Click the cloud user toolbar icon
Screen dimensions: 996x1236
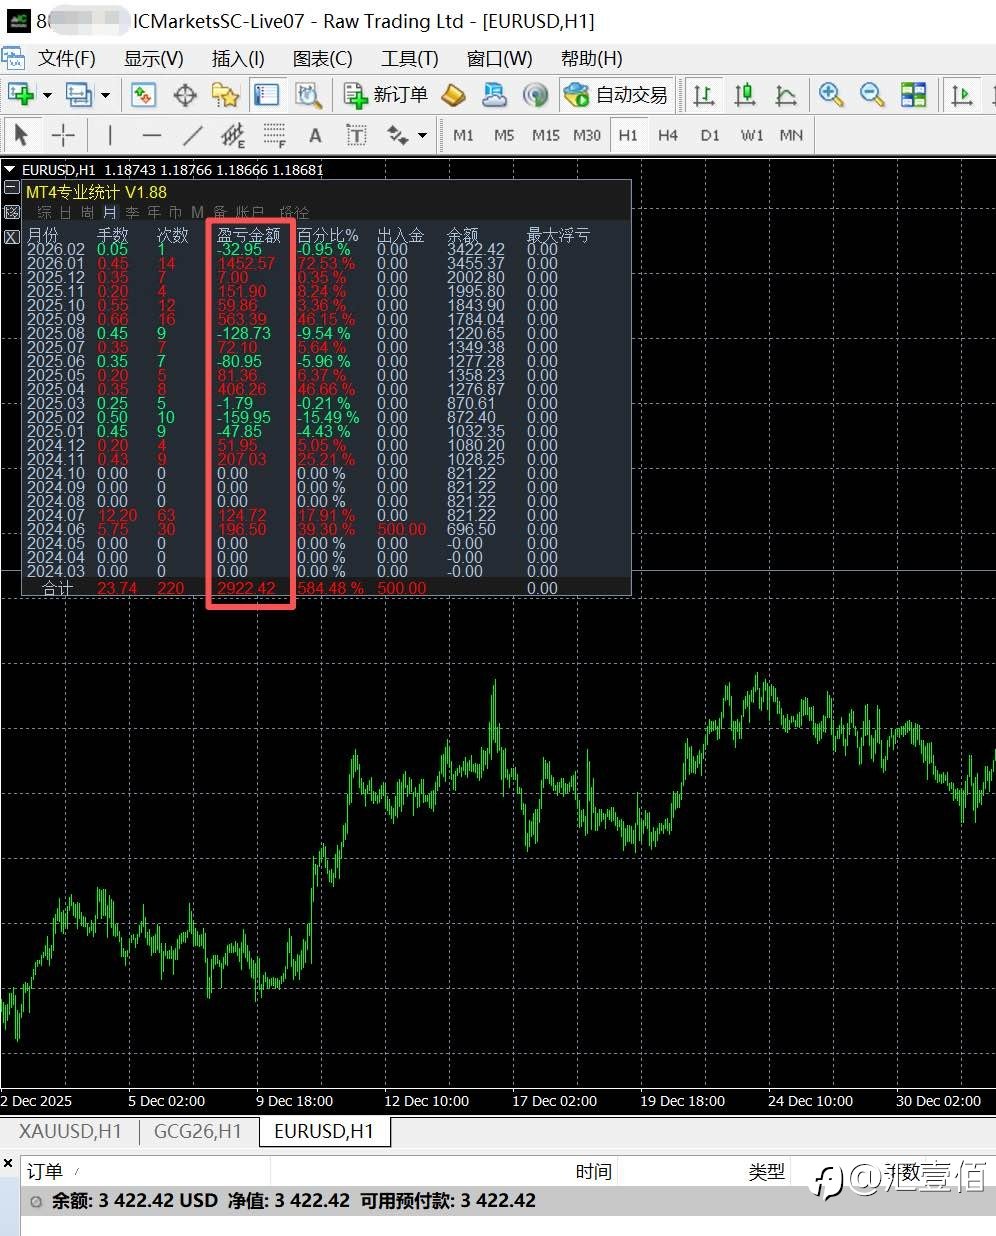(494, 95)
